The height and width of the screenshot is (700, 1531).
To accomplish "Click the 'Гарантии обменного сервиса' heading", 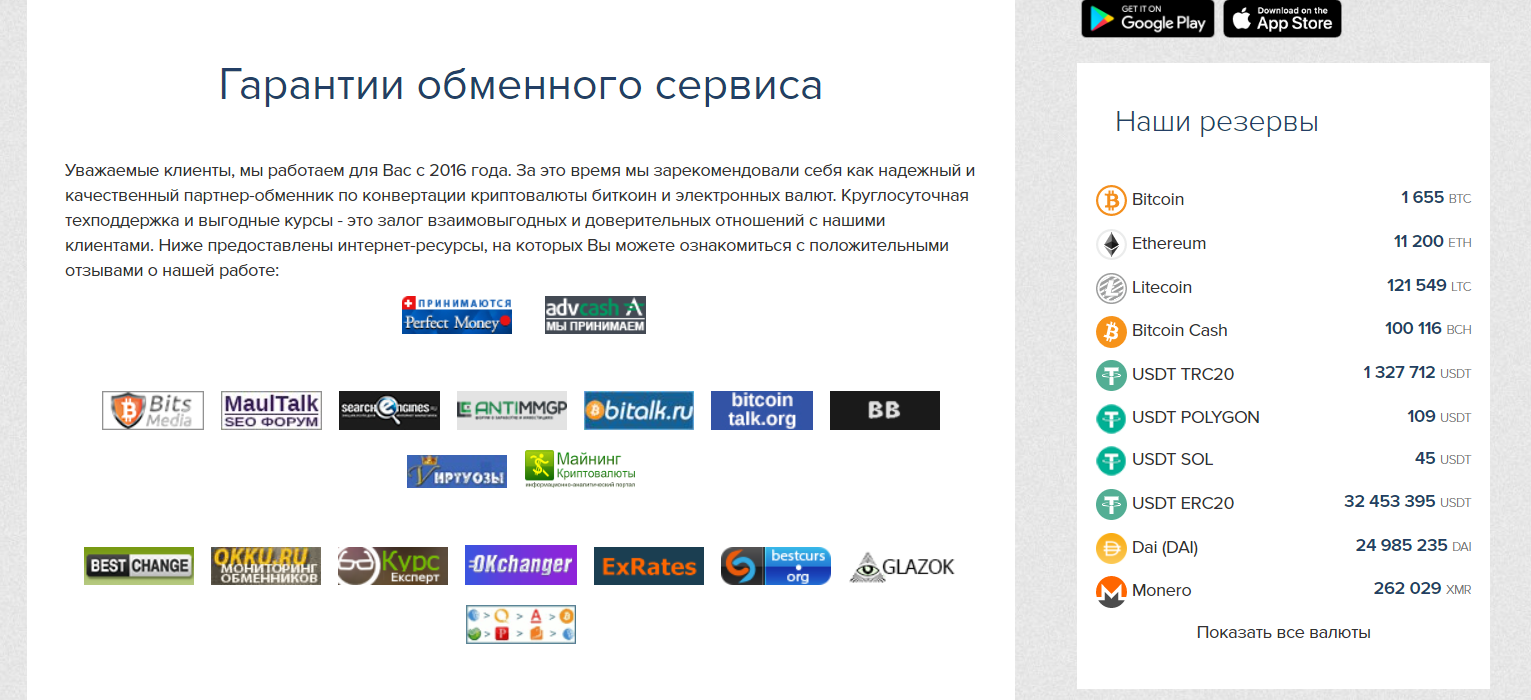I will [521, 85].
